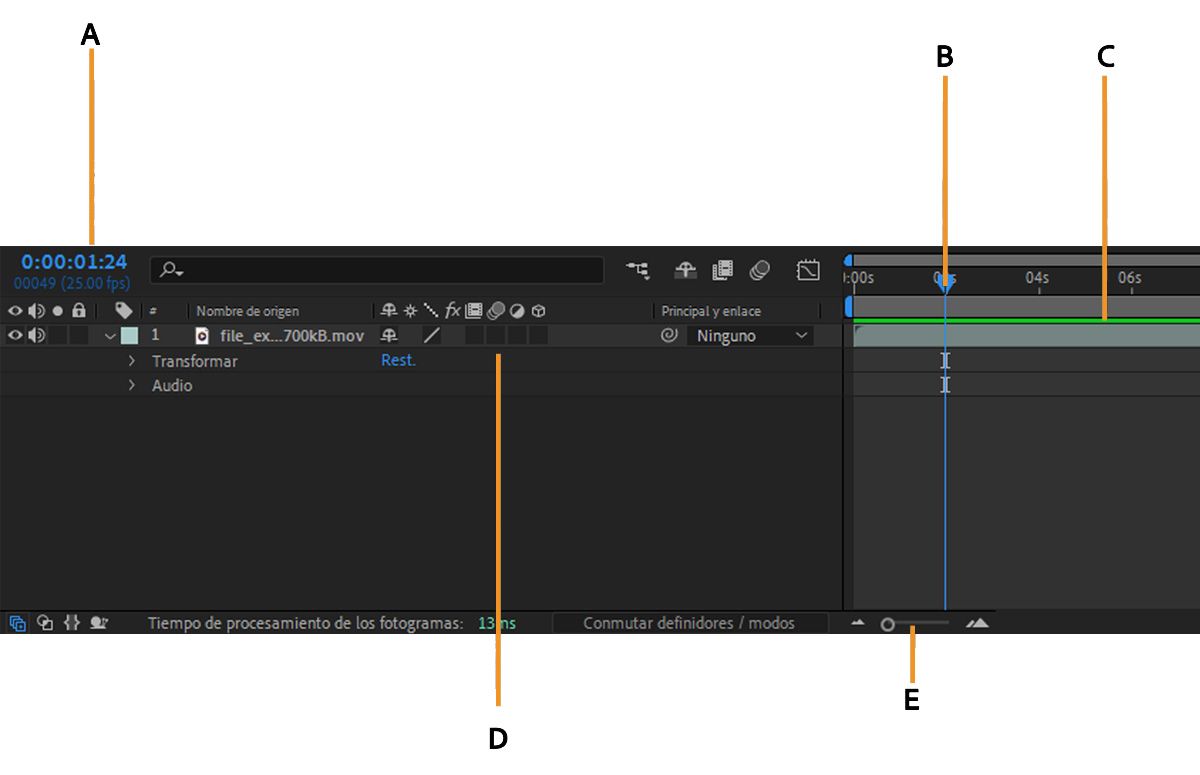Click the adjustment layer half-circle header icon

coord(517,311)
